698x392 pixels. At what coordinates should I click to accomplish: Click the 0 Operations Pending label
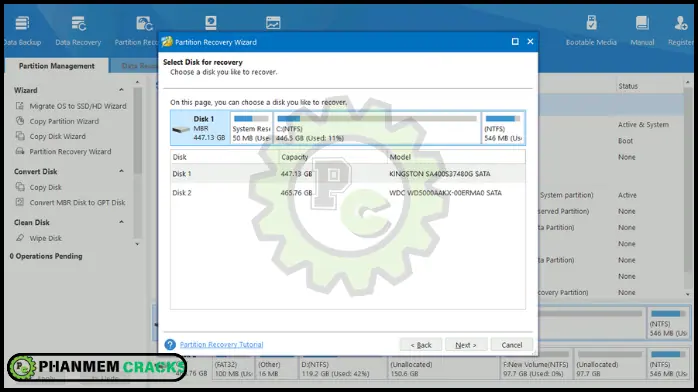click(x=46, y=256)
